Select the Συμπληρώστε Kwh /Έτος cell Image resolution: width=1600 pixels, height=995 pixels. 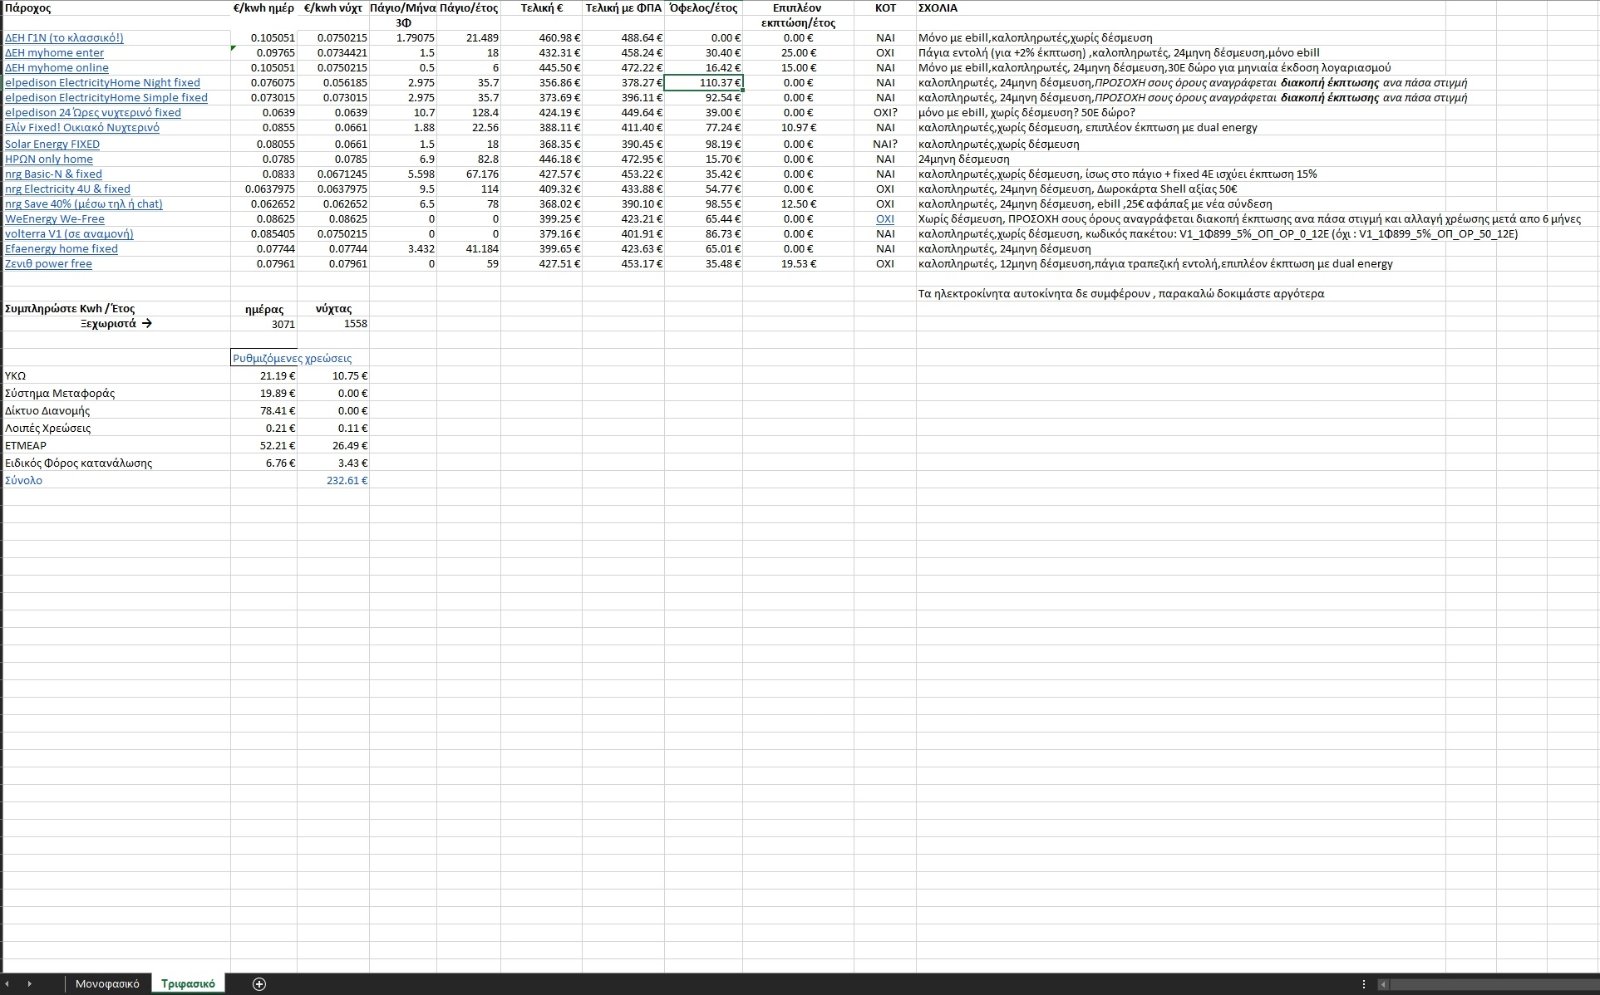coord(115,309)
